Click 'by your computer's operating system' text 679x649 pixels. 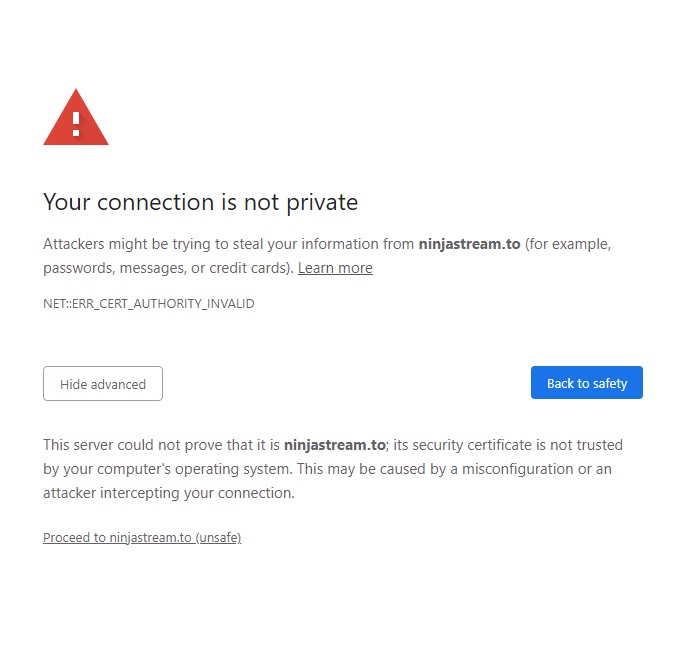167,469
